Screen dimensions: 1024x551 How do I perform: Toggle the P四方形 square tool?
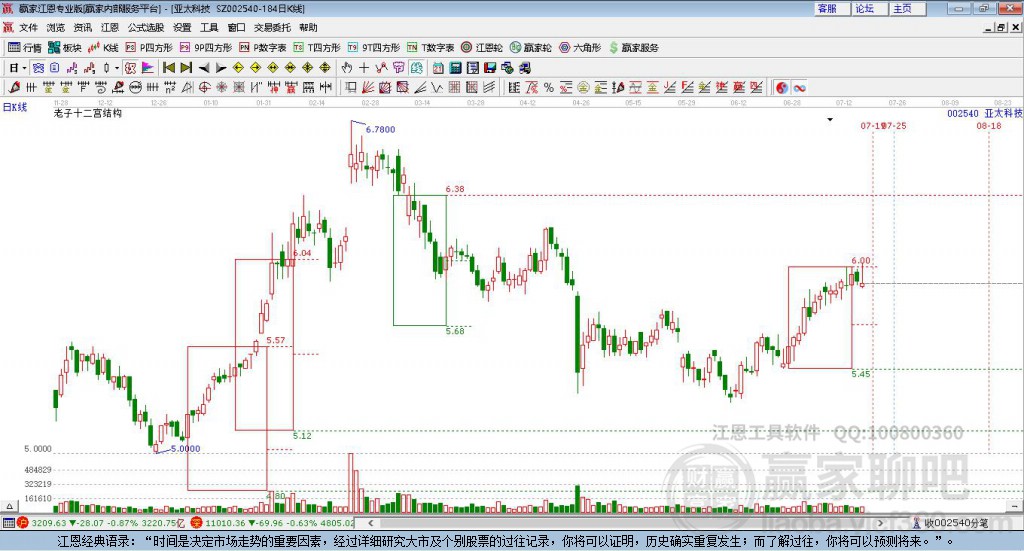(148, 47)
